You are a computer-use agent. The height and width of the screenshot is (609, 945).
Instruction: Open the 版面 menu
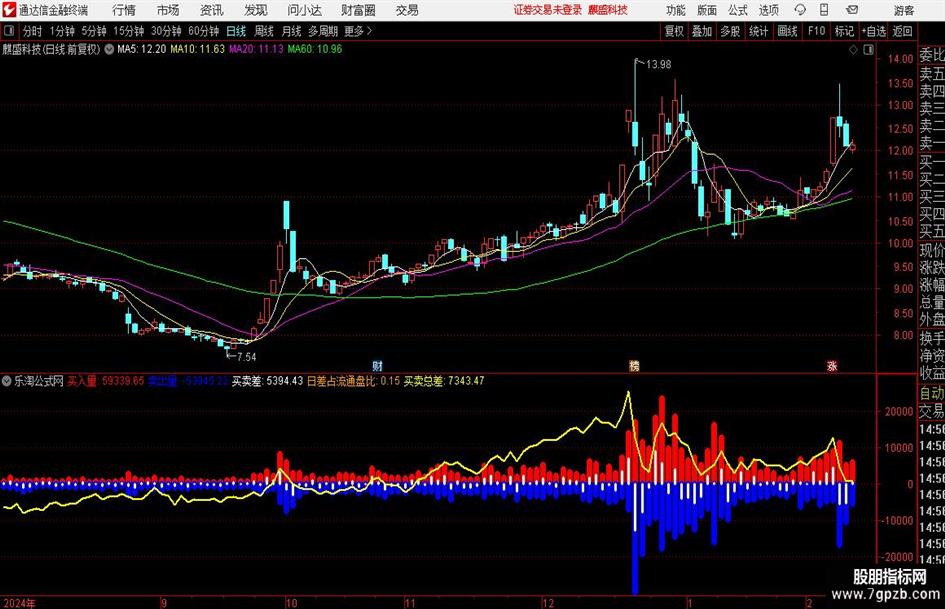point(706,10)
